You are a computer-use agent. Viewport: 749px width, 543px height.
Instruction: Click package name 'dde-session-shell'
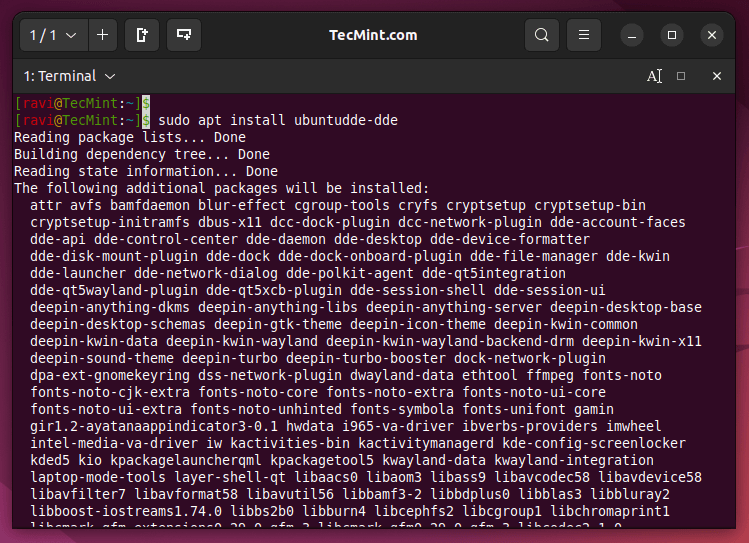coord(417,290)
